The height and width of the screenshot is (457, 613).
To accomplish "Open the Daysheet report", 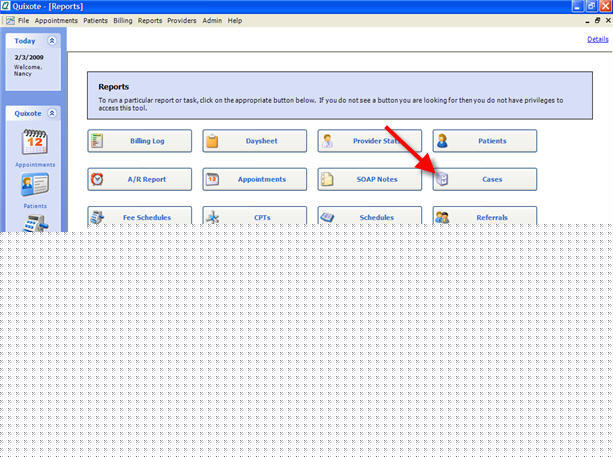I will (x=255, y=141).
